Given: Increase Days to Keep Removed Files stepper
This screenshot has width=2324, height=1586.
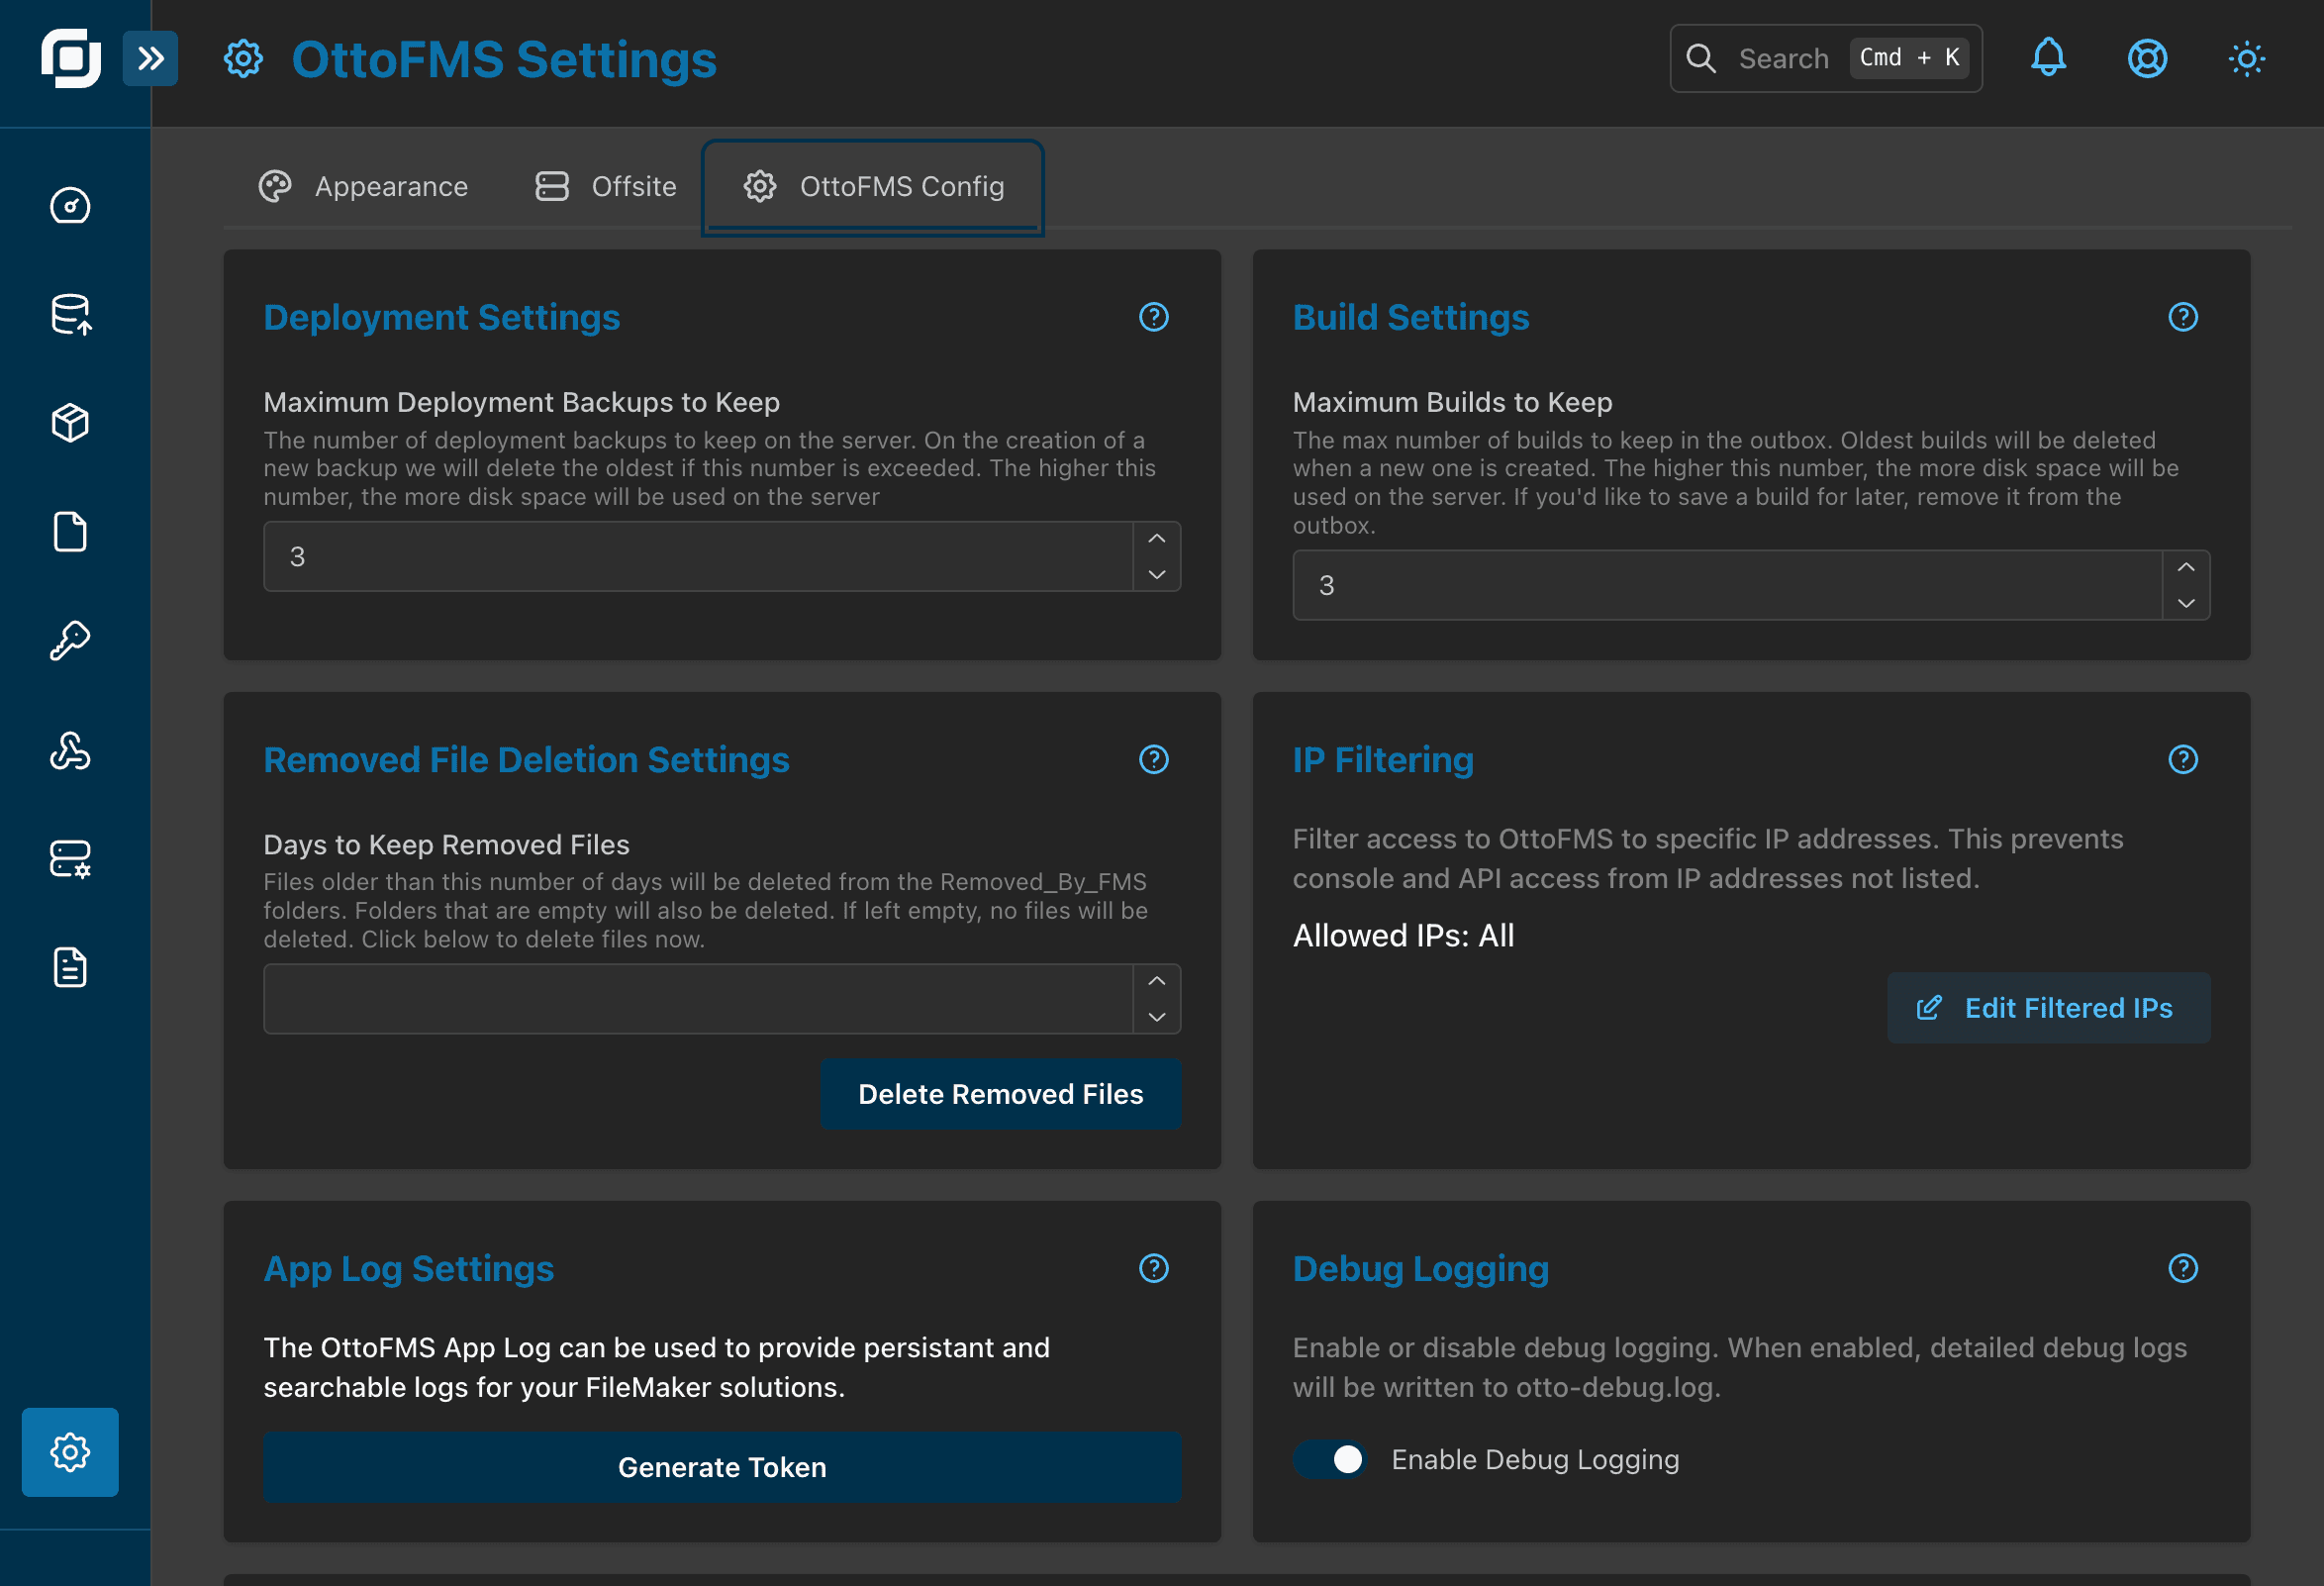Looking at the screenshot, I should tap(1156, 980).
